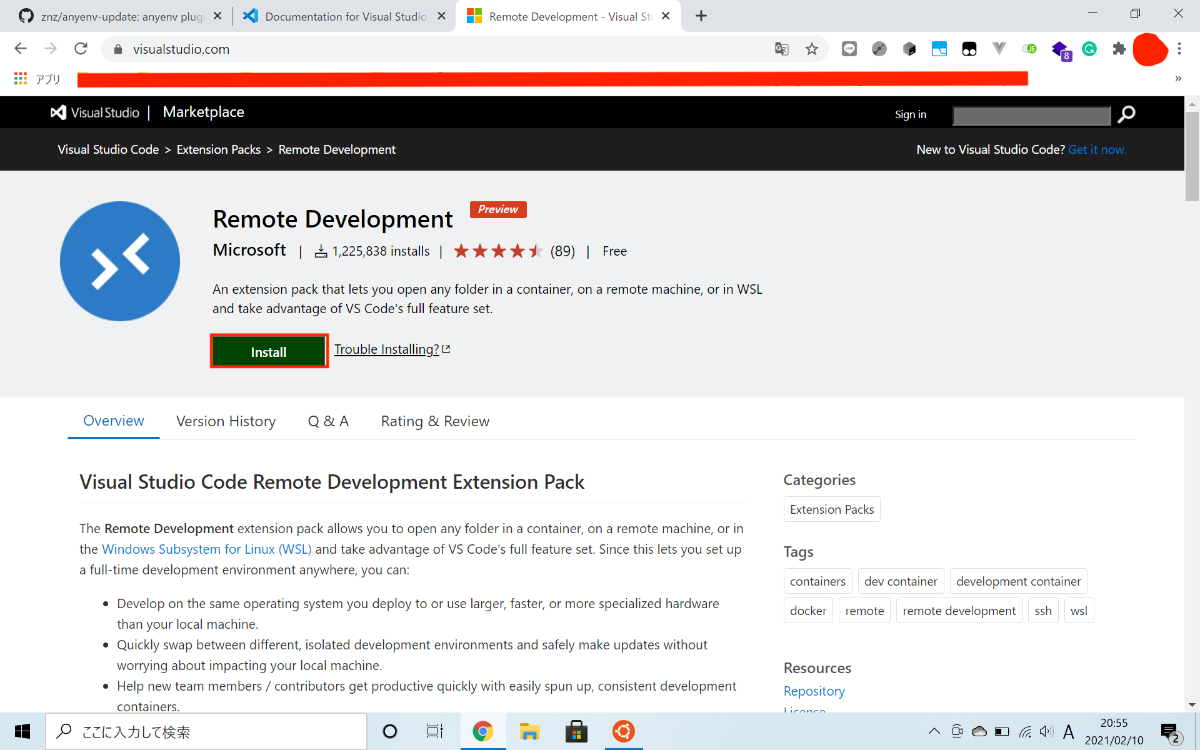The image size is (1200, 750).
Task: Open the Marketplace header link
Action: click(x=203, y=112)
